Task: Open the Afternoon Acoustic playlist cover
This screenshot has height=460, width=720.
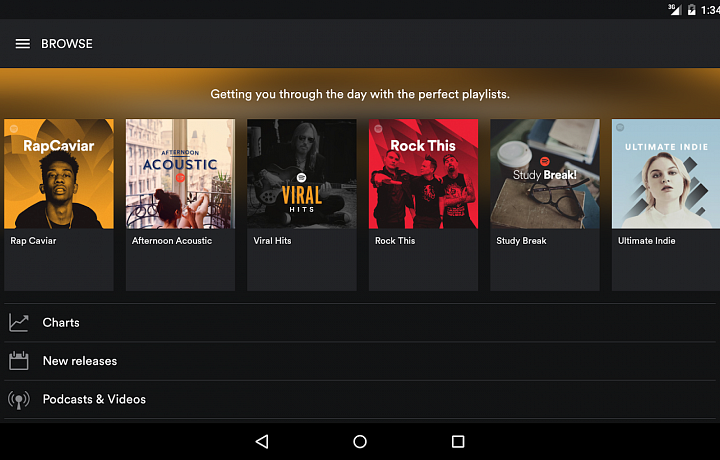Action: click(x=180, y=174)
